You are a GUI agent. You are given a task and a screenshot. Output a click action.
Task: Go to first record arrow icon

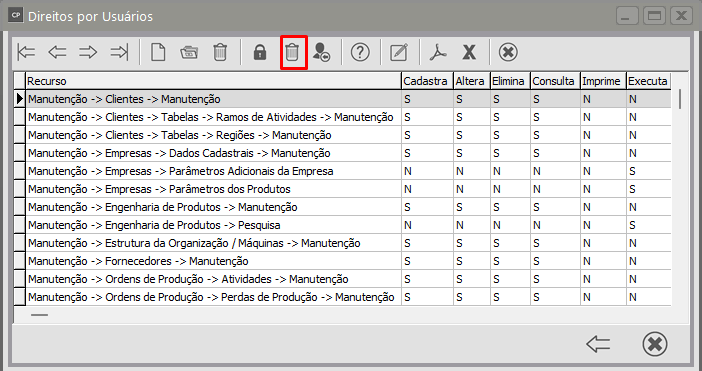(x=27, y=52)
